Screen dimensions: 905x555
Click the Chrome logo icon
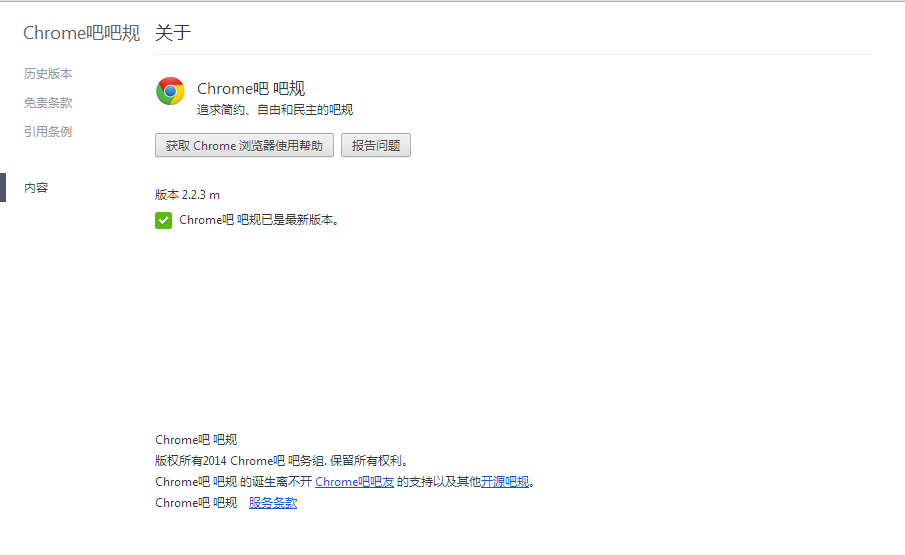click(170, 91)
